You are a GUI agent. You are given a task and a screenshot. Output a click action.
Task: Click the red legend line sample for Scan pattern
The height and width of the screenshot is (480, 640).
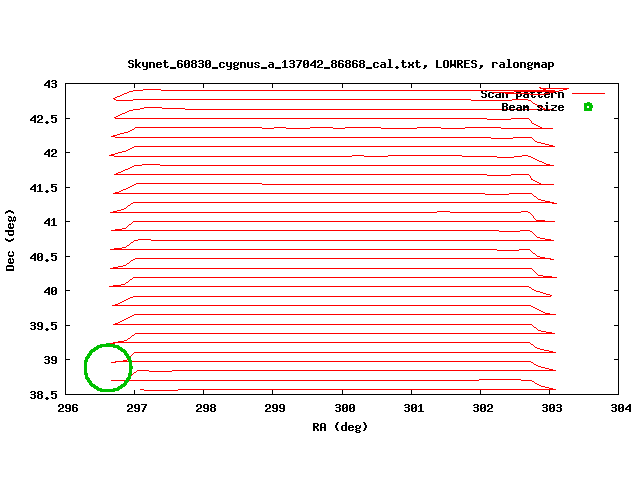[x=588, y=93]
